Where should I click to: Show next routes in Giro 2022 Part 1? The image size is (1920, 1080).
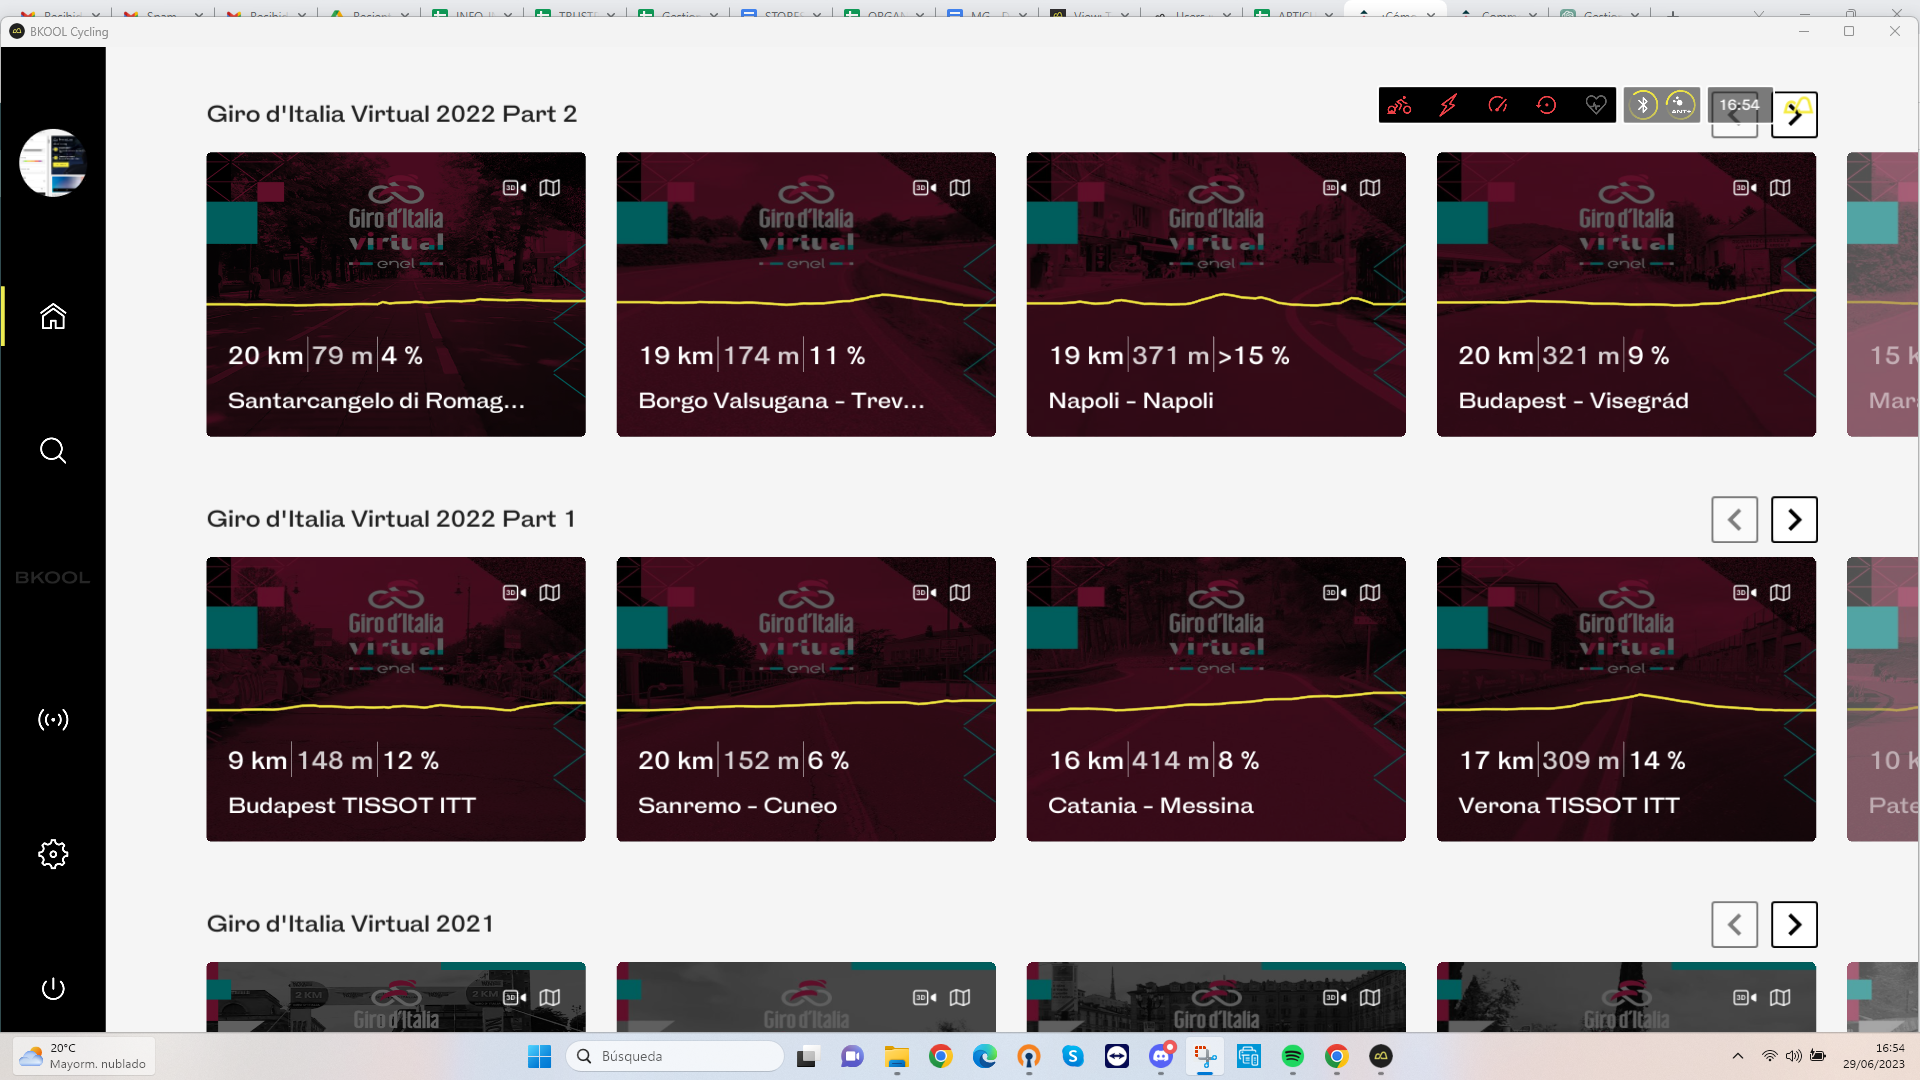click(x=1794, y=520)
